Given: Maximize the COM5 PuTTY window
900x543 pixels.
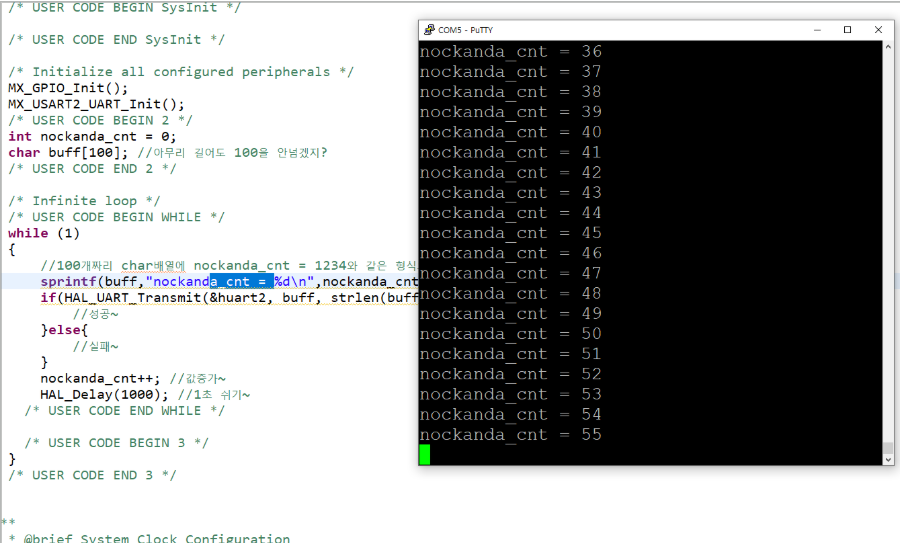Looking at the screenshot, I should click(x=847, y=30).
